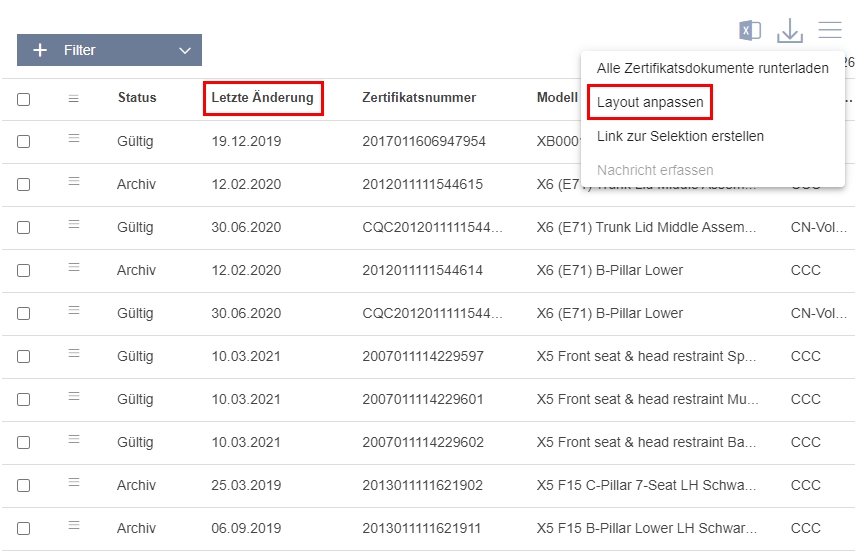Image resolution: width=855 pixels, height=558 pixels.
Task: Open the header row lines menu icon
Action: [74, 99]
